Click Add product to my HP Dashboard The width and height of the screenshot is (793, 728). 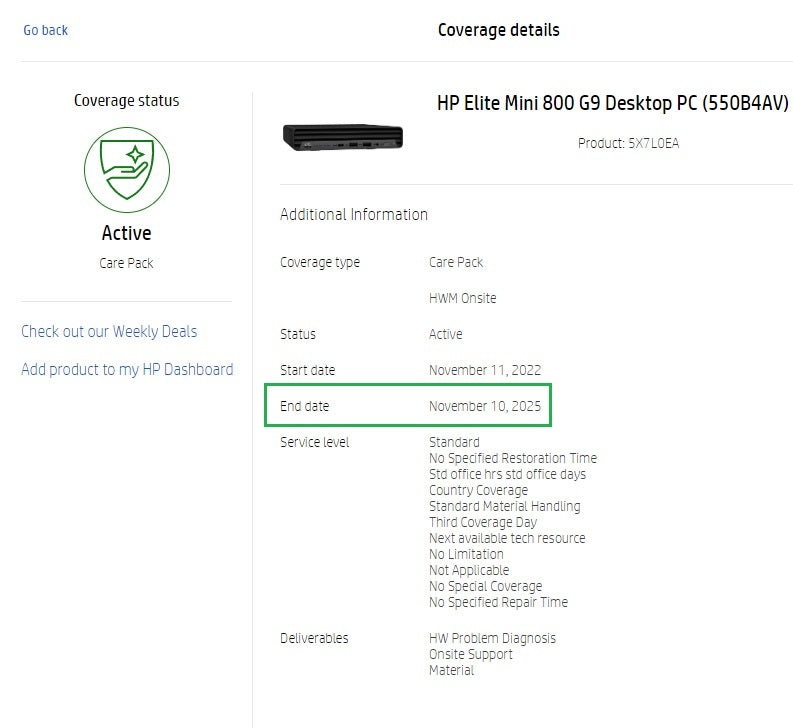(127, 370)
